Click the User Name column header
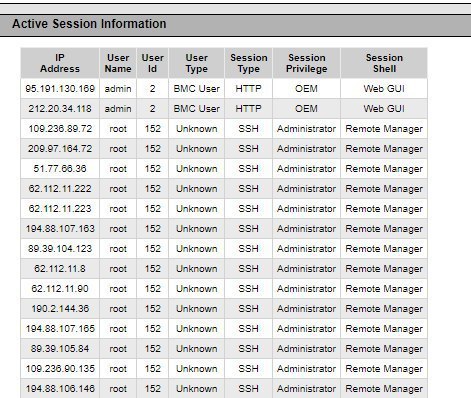Screen dimensions: 471x398 click(118, 63)
